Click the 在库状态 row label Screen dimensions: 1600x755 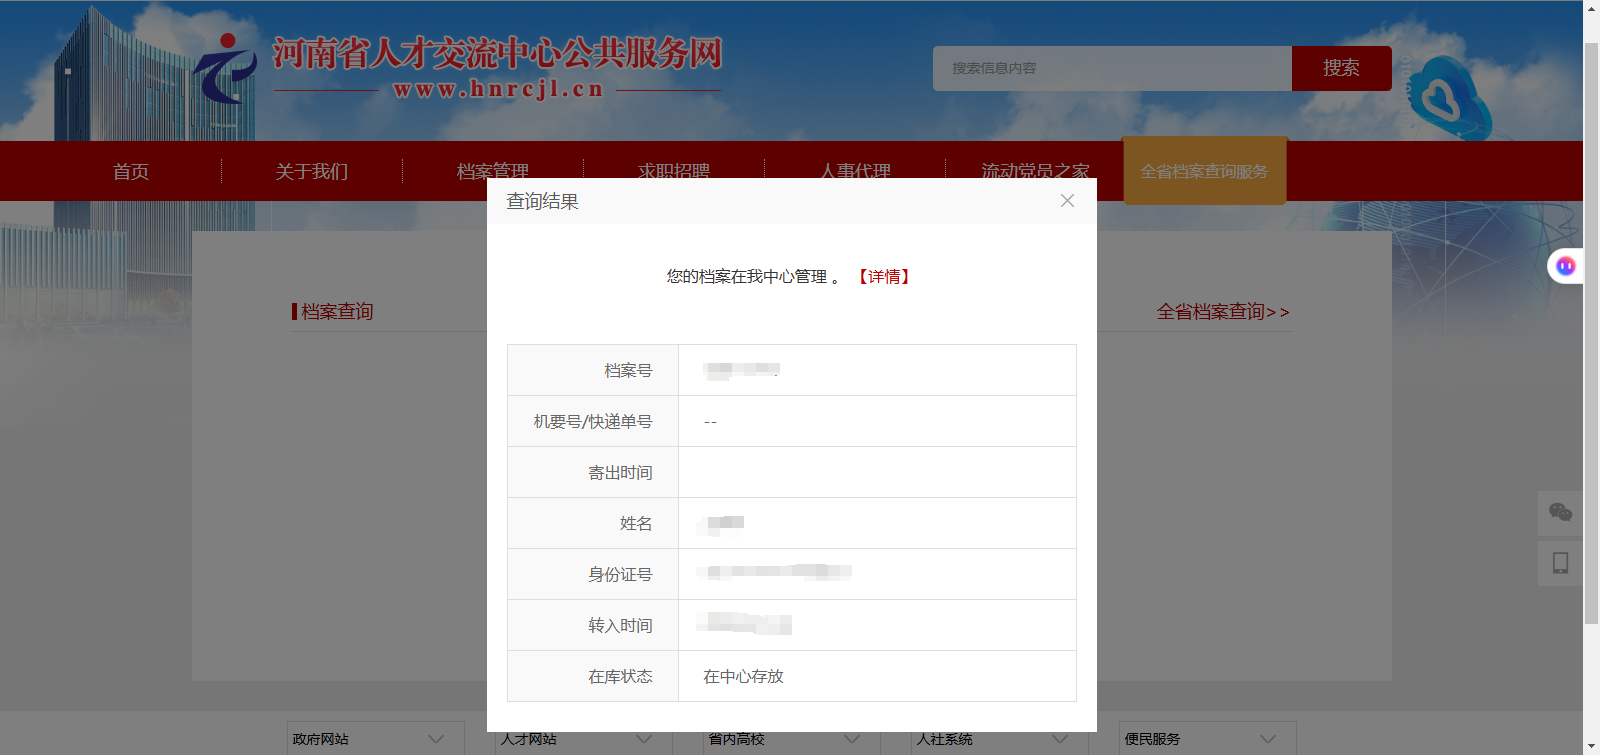[620, 677]
